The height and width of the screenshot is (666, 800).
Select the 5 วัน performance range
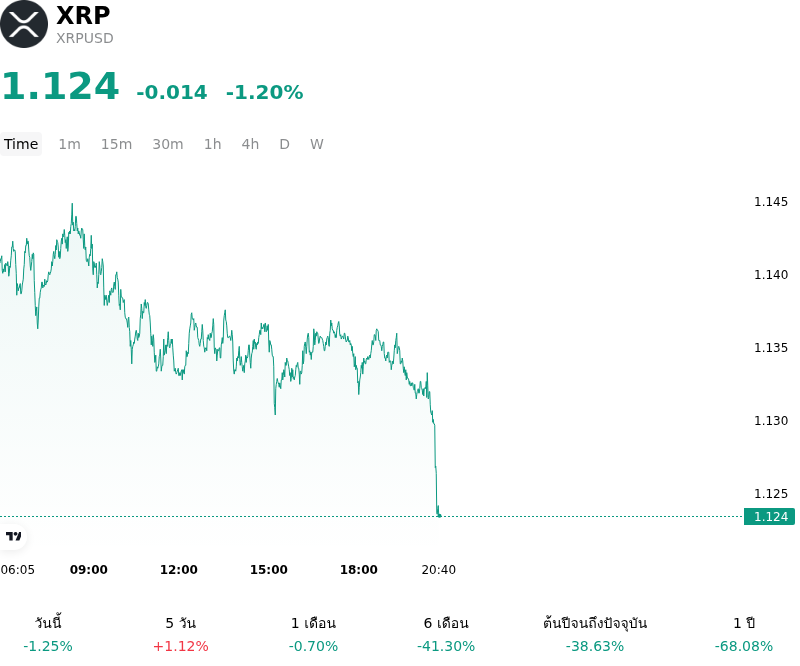181,634
